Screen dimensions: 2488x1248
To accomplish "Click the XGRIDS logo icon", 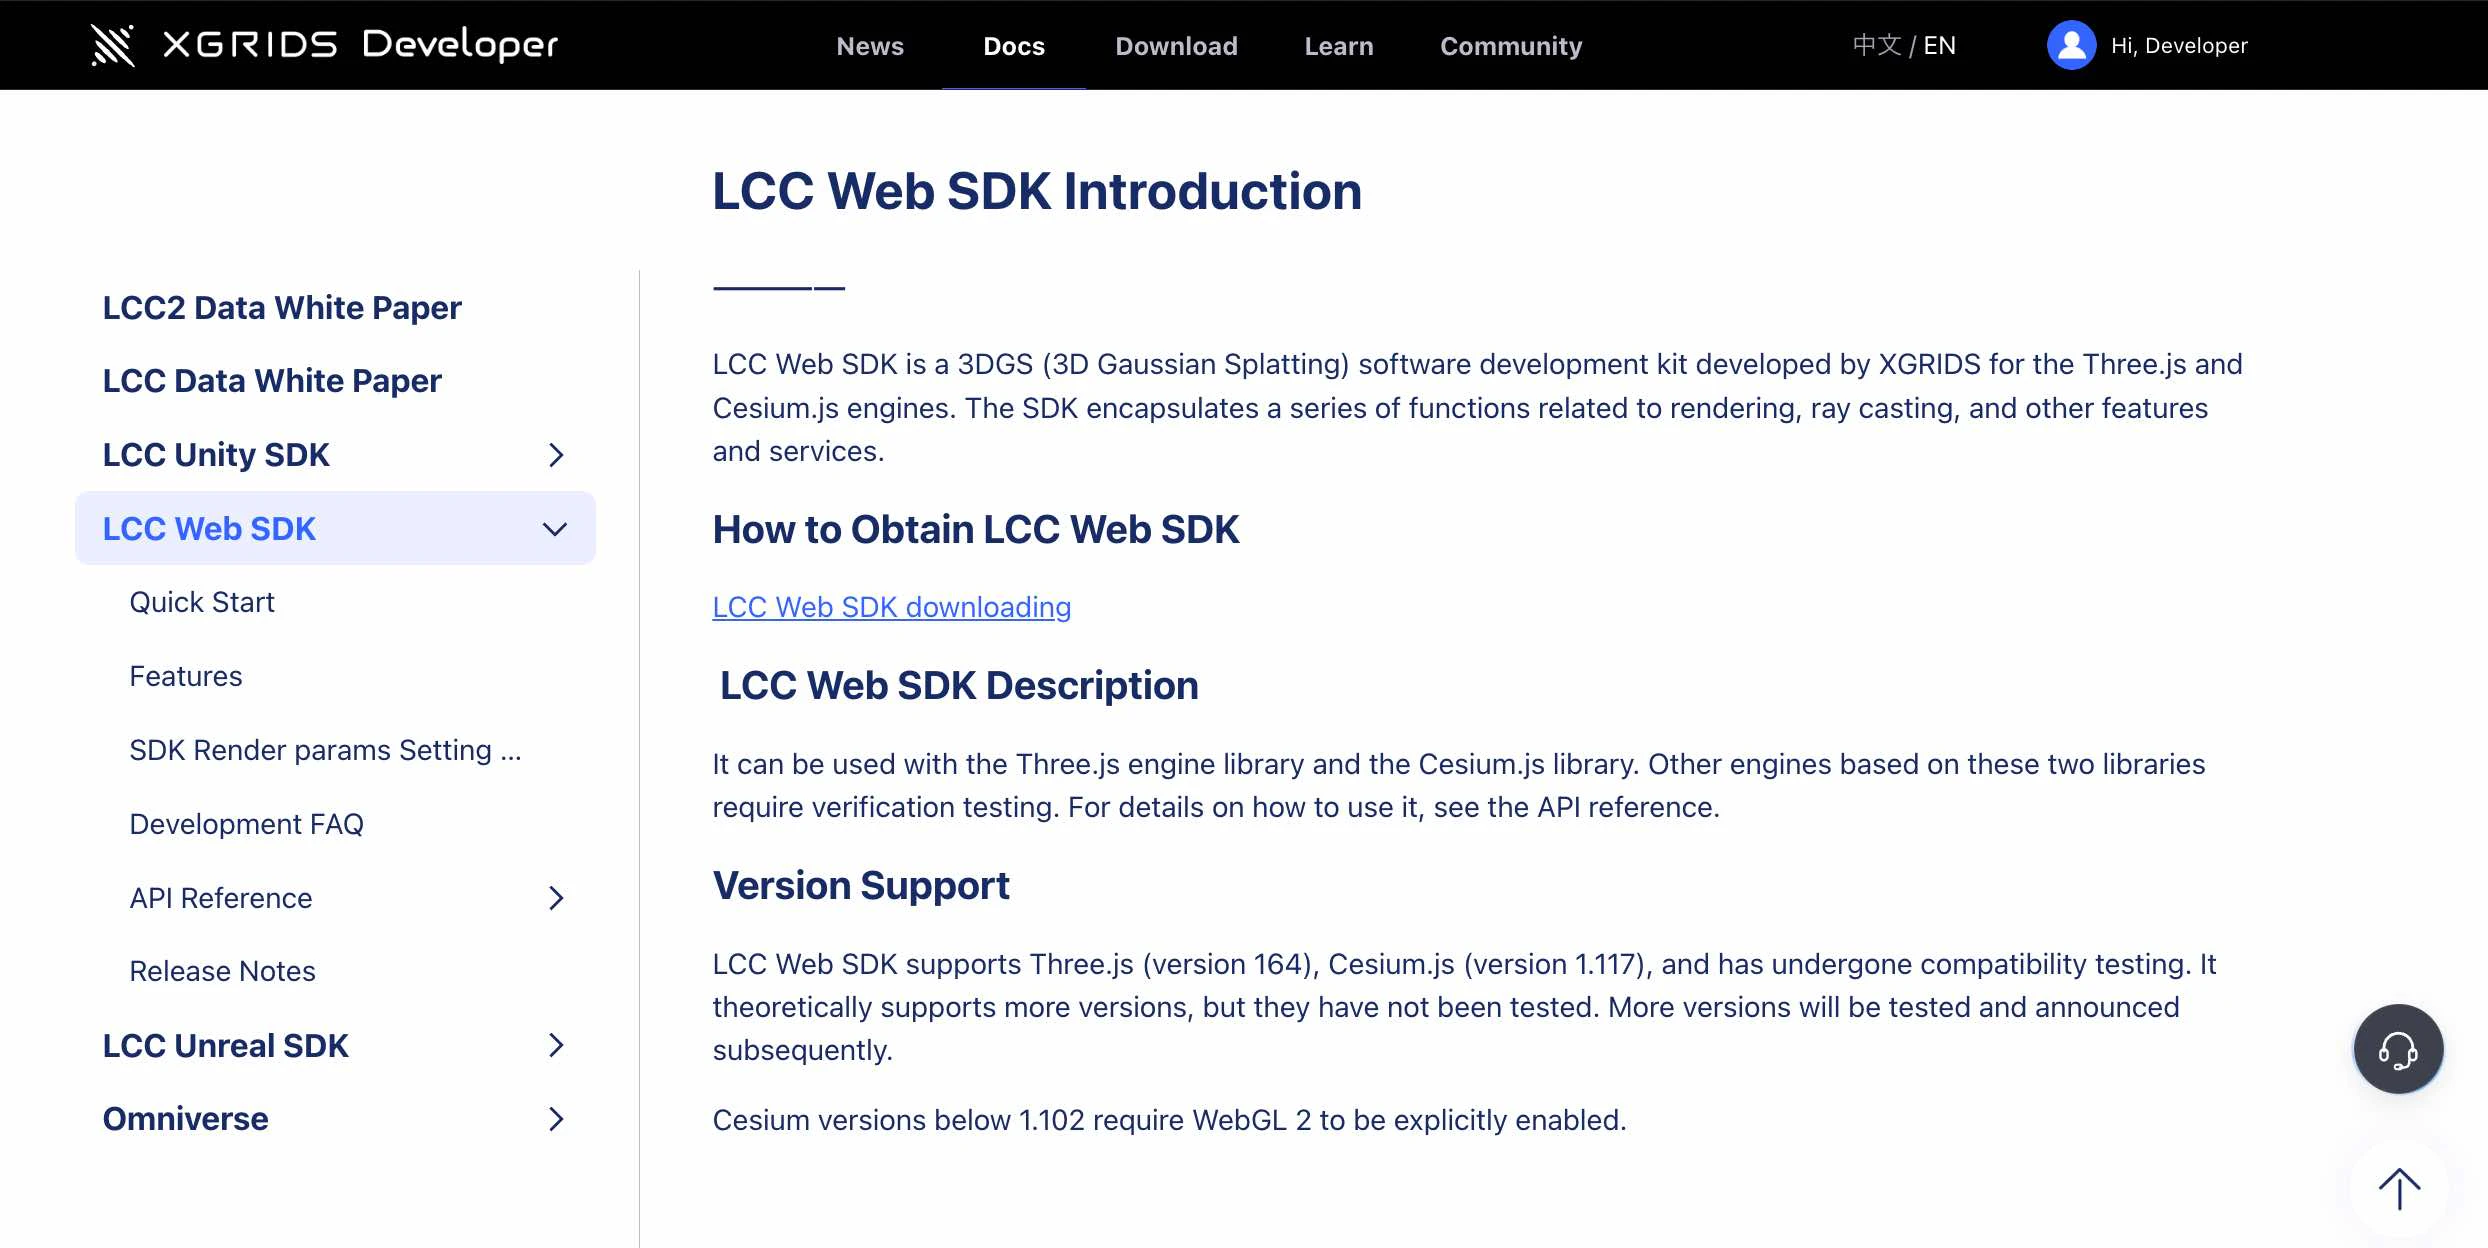I will coord(113,45).
